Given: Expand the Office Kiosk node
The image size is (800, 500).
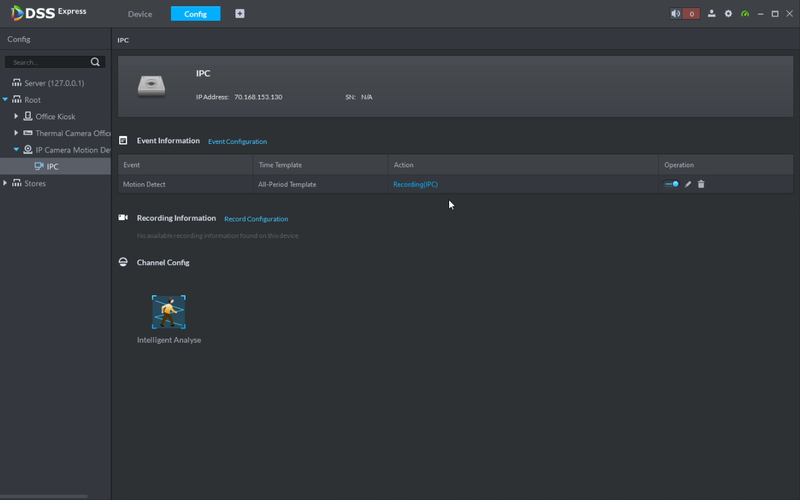Looking at the screenshot, I should click(16, 116).
